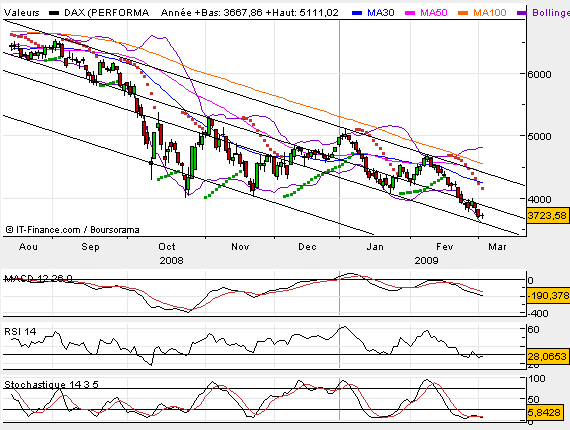Screen dimensions: 570x430
Task: Click the Sep month label
Action: point(91,247)
